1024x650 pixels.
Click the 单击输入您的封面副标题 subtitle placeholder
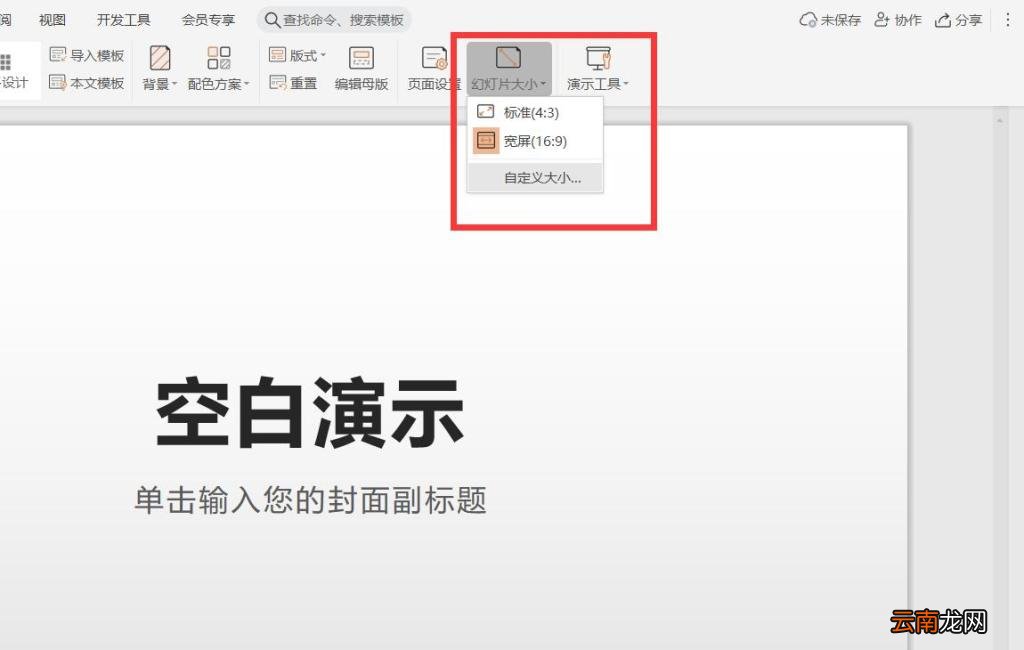point(310,500)
